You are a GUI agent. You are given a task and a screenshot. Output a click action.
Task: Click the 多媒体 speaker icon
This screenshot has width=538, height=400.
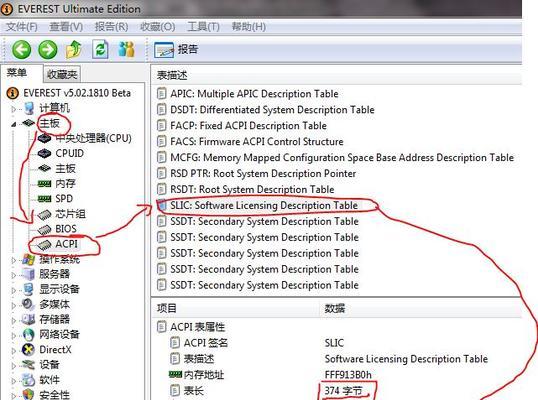[x=28, y=304]
